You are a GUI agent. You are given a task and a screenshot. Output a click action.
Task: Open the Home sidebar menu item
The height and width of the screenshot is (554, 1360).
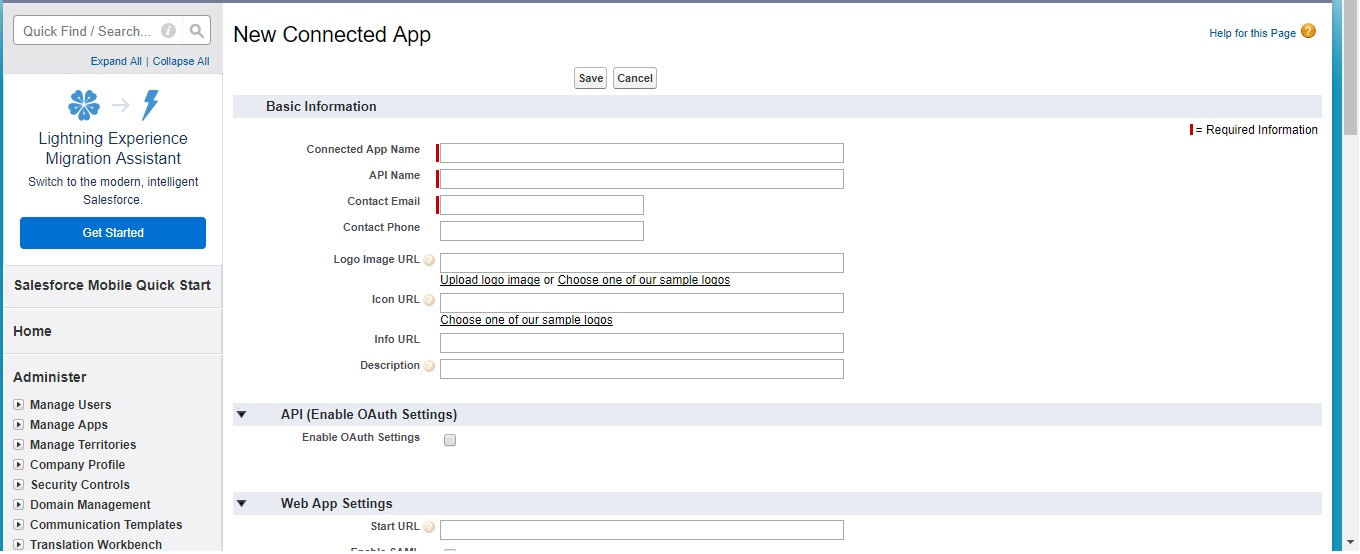(32, 331)
